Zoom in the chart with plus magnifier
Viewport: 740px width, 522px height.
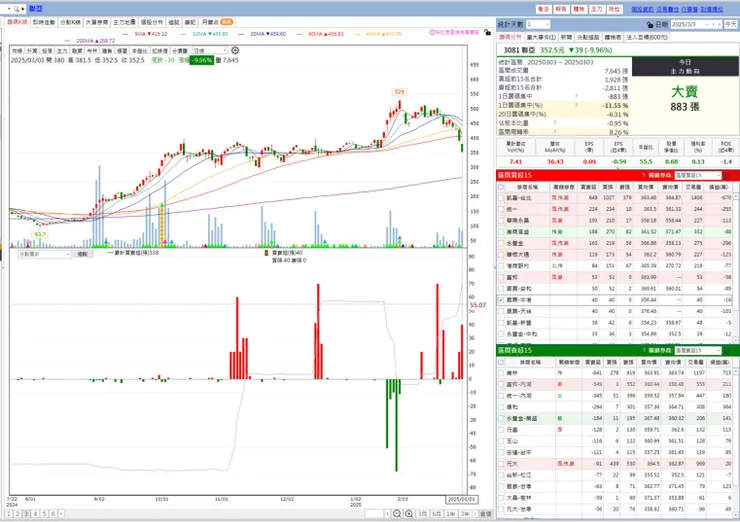coord(409,514)
